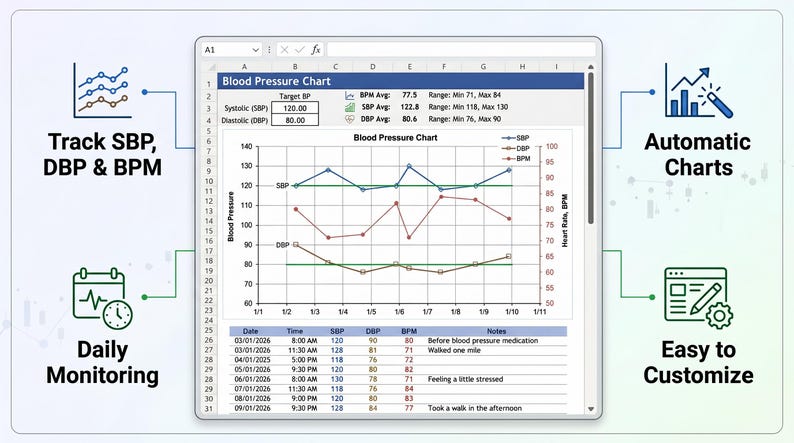Select column header E
The image size is (794, 443).
tap(409, 67)
